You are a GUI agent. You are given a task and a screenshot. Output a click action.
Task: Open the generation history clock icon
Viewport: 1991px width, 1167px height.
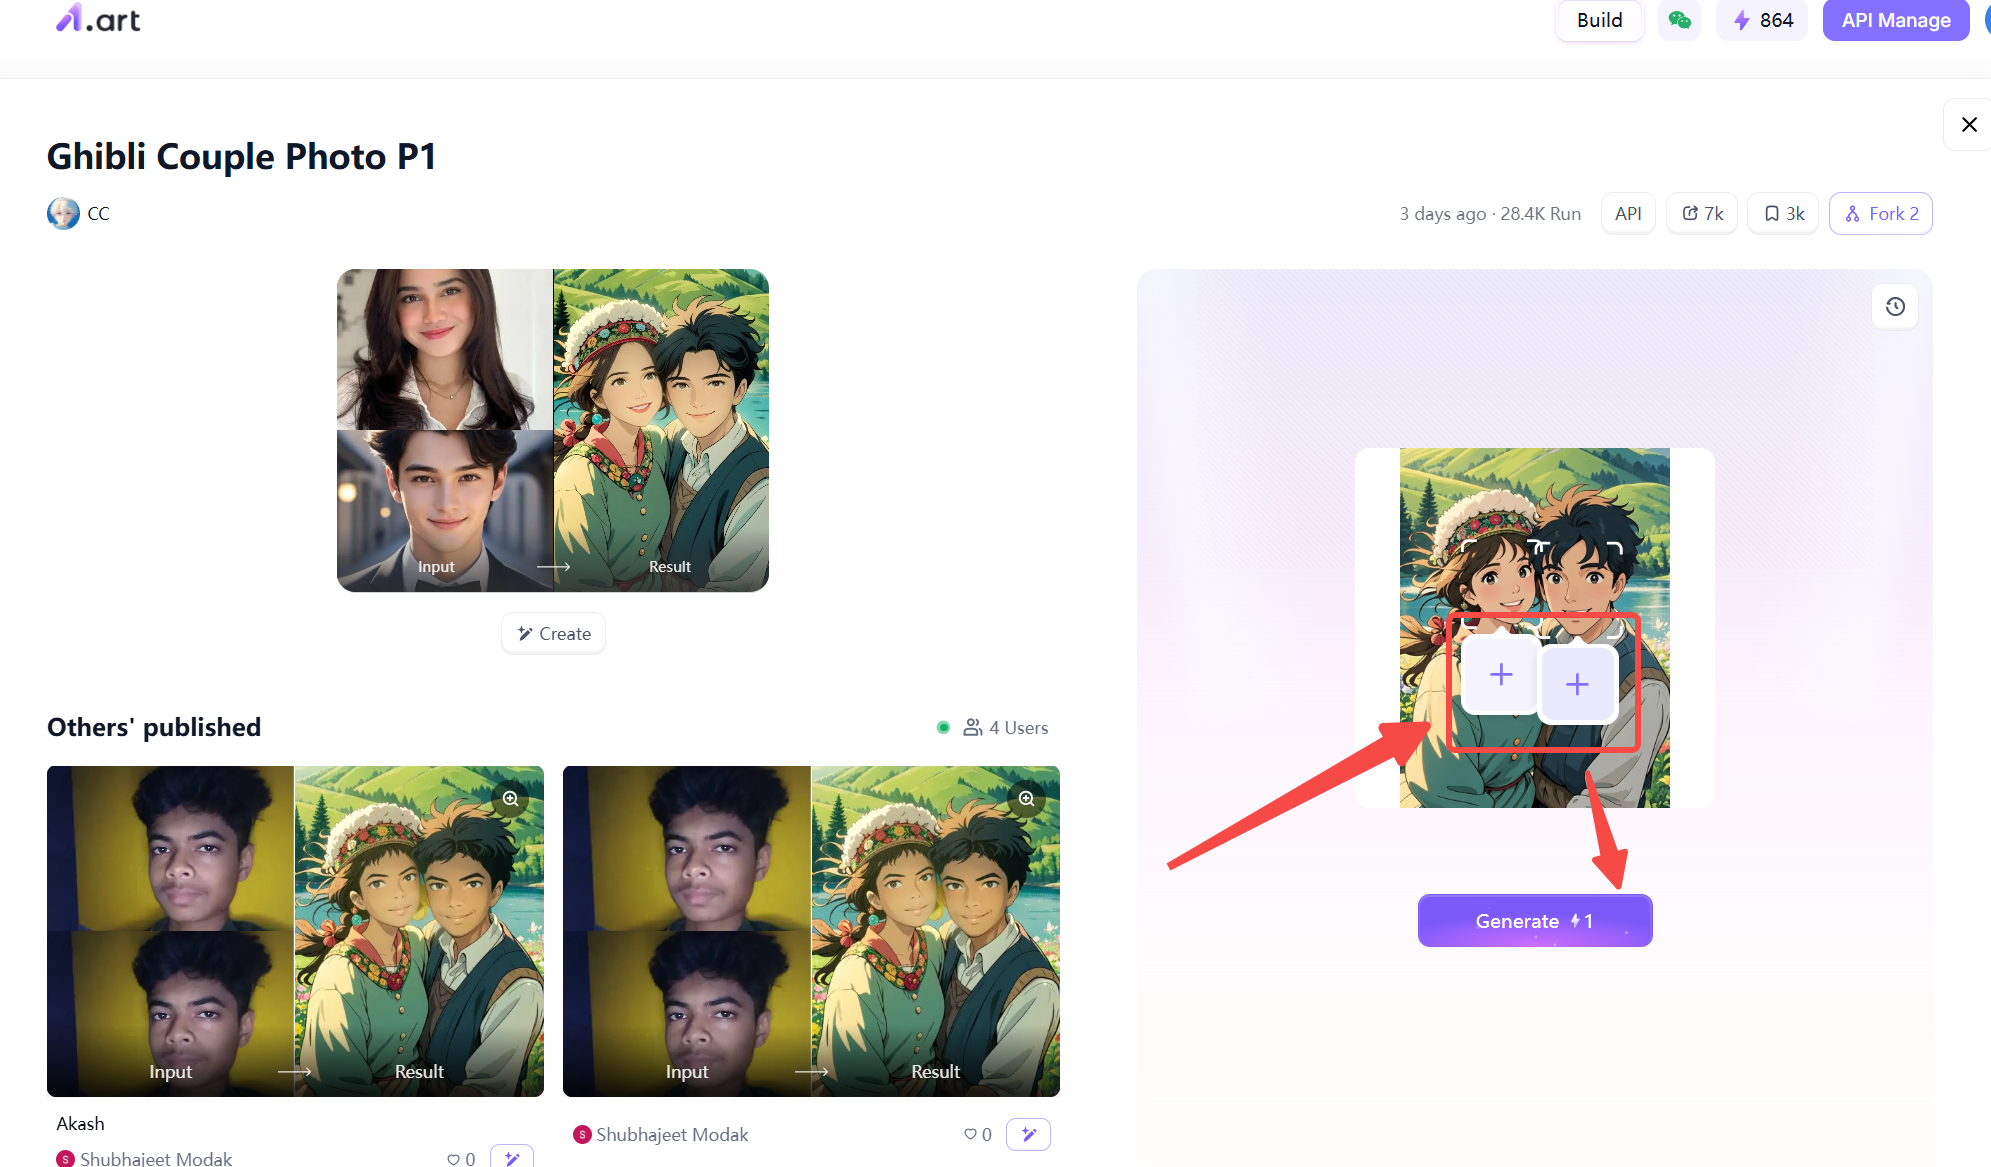(1894, 307)
